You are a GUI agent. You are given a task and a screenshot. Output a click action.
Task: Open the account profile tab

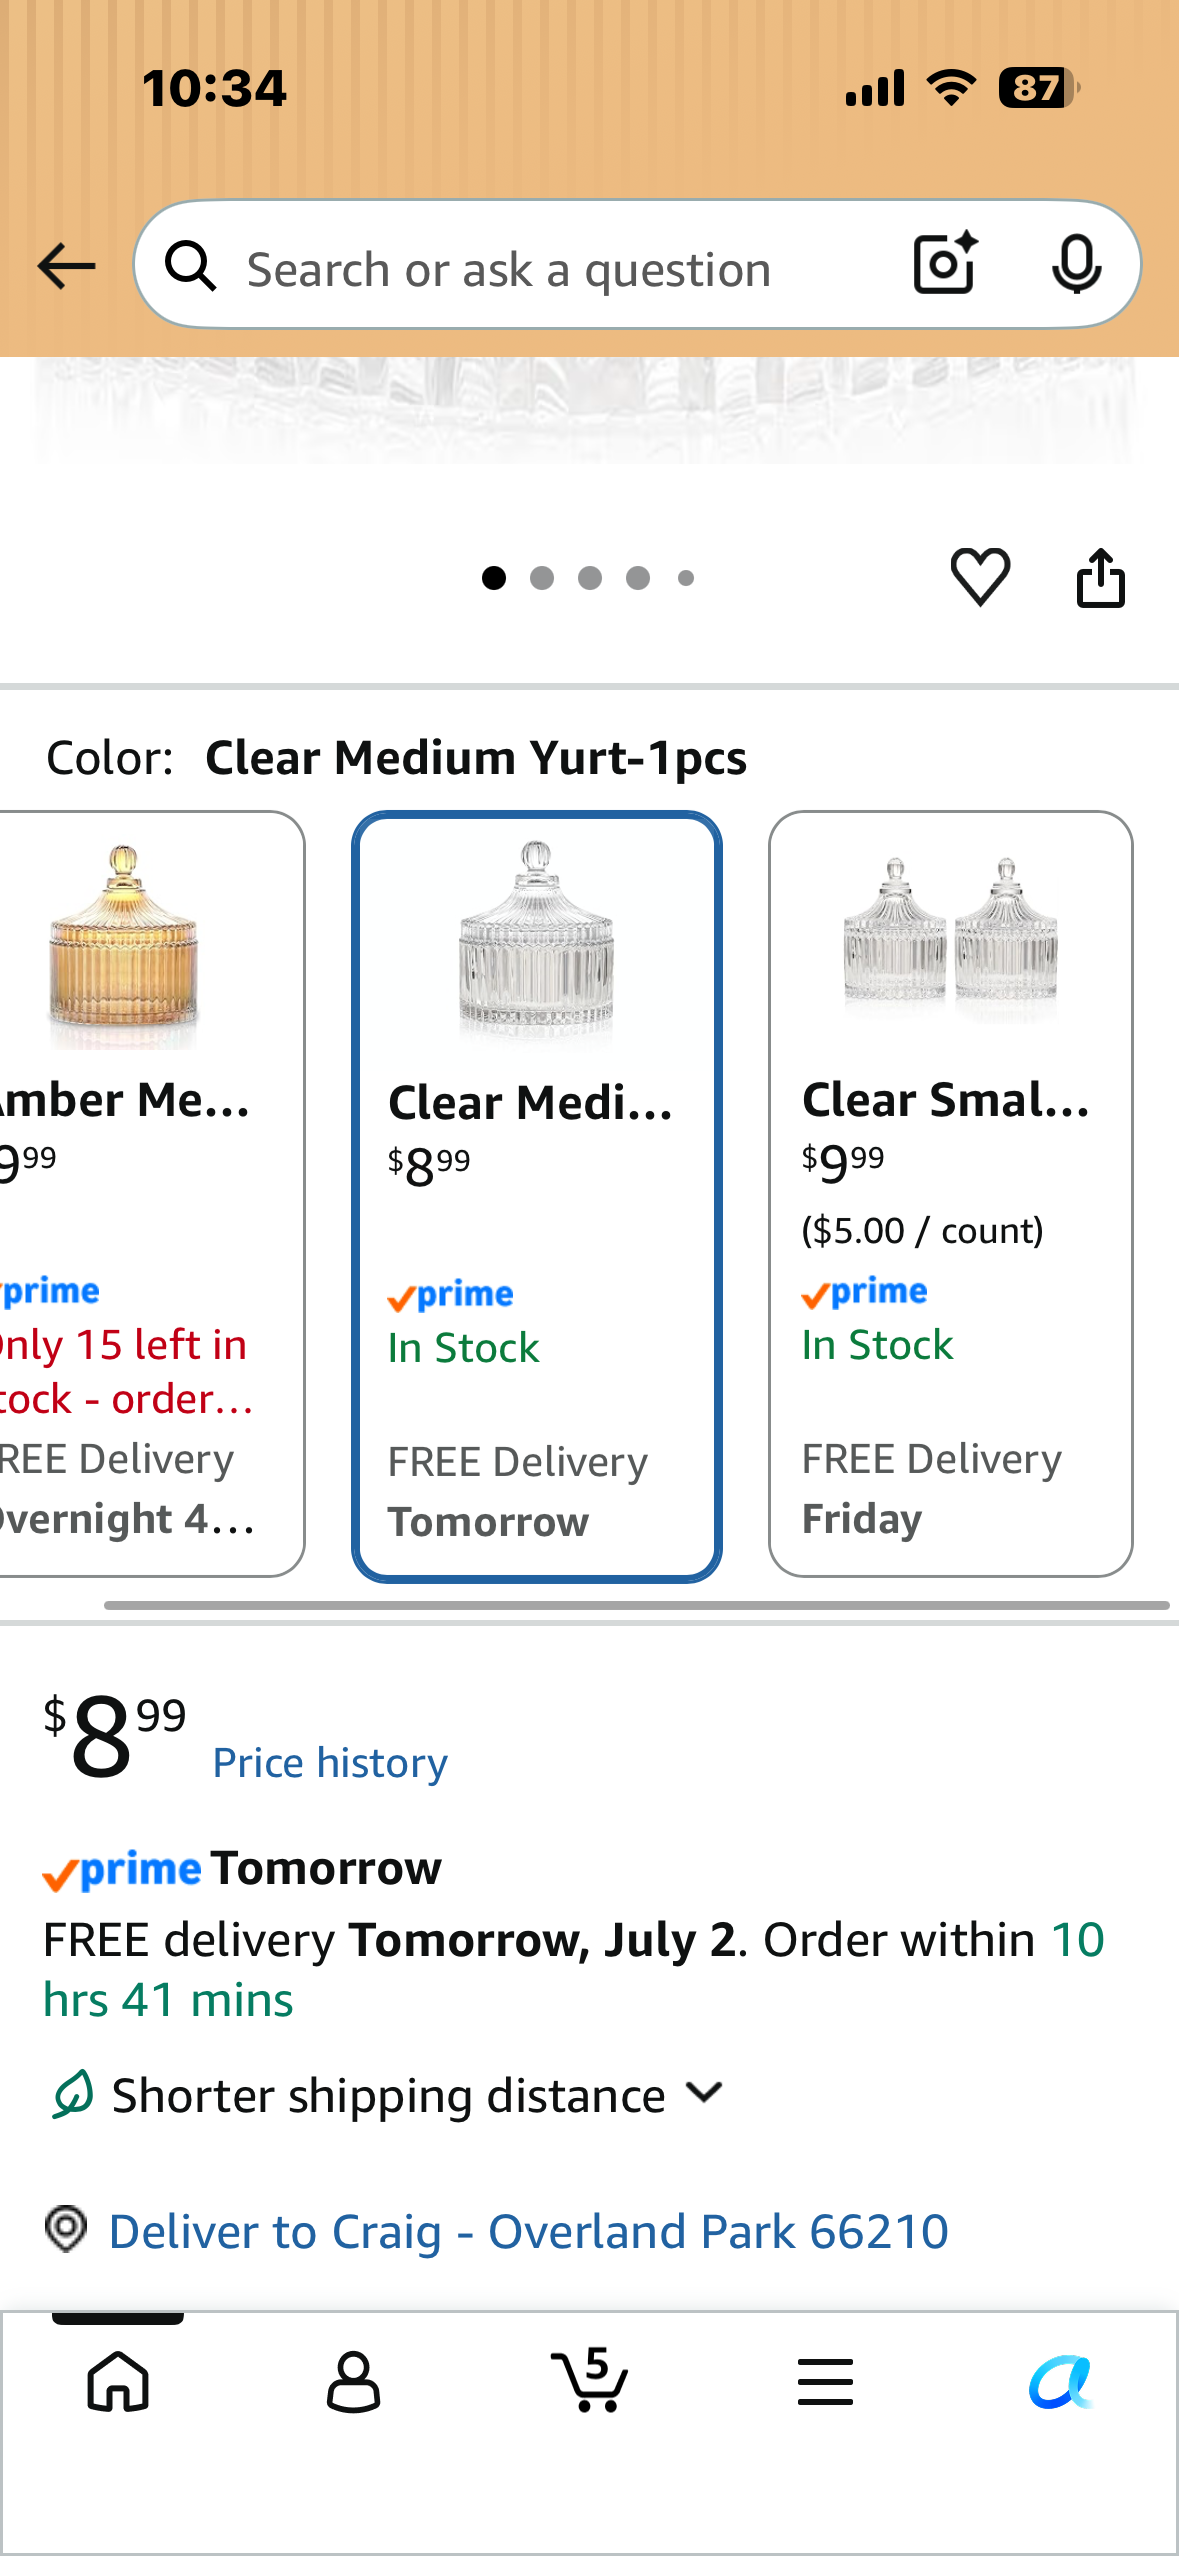(x=353, y=2381)
